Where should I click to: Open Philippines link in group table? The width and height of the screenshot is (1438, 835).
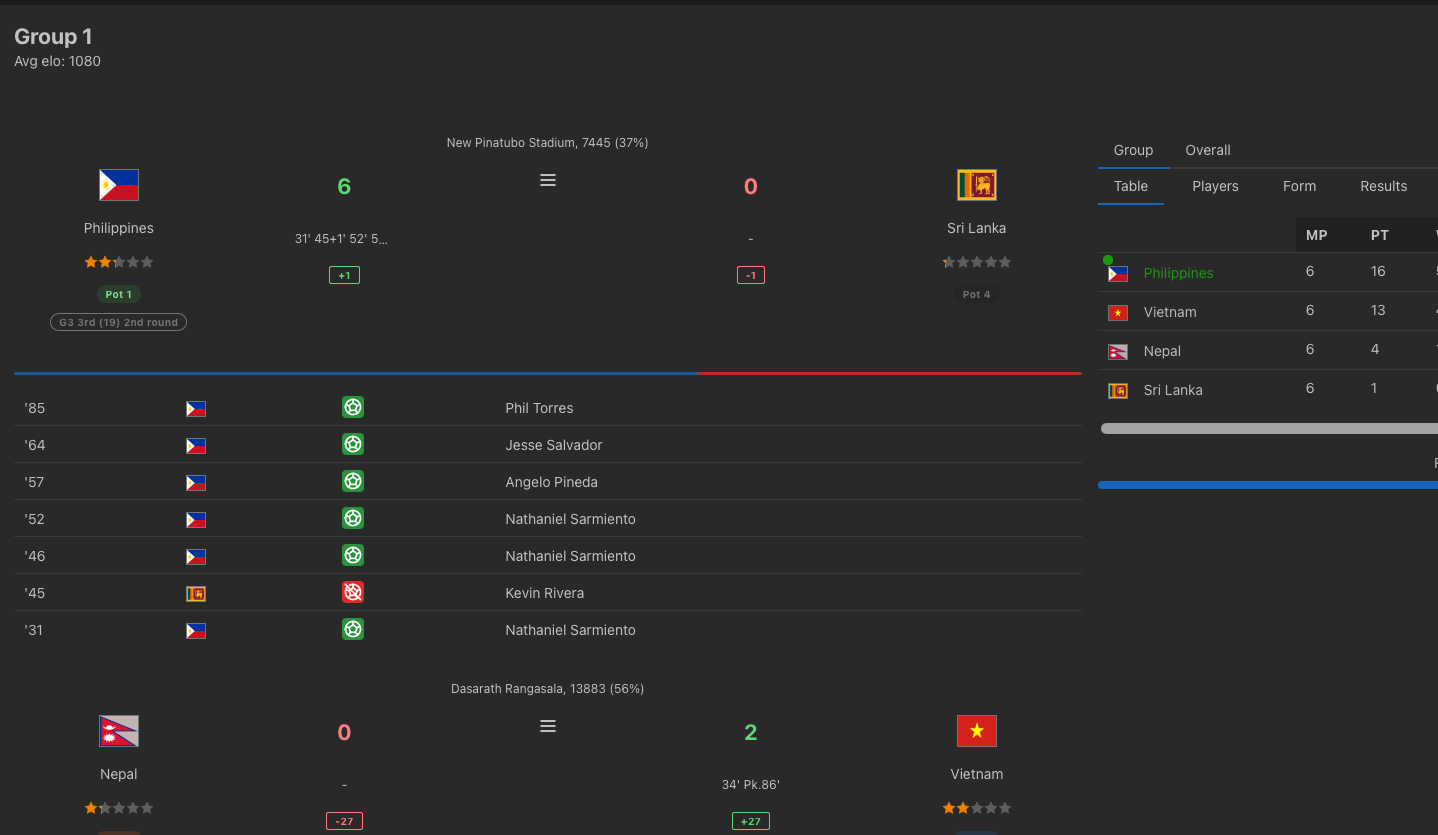tap(1178, 273)
